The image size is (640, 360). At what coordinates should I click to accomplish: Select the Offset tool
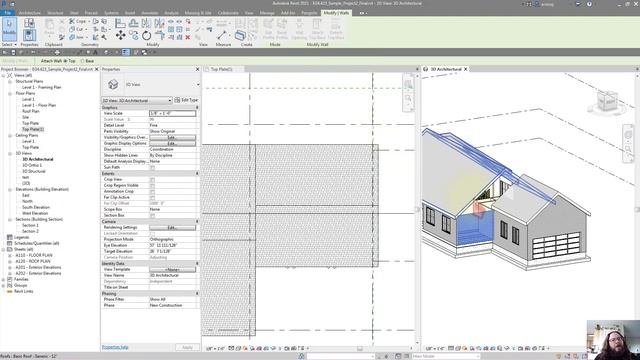(133, 23)
